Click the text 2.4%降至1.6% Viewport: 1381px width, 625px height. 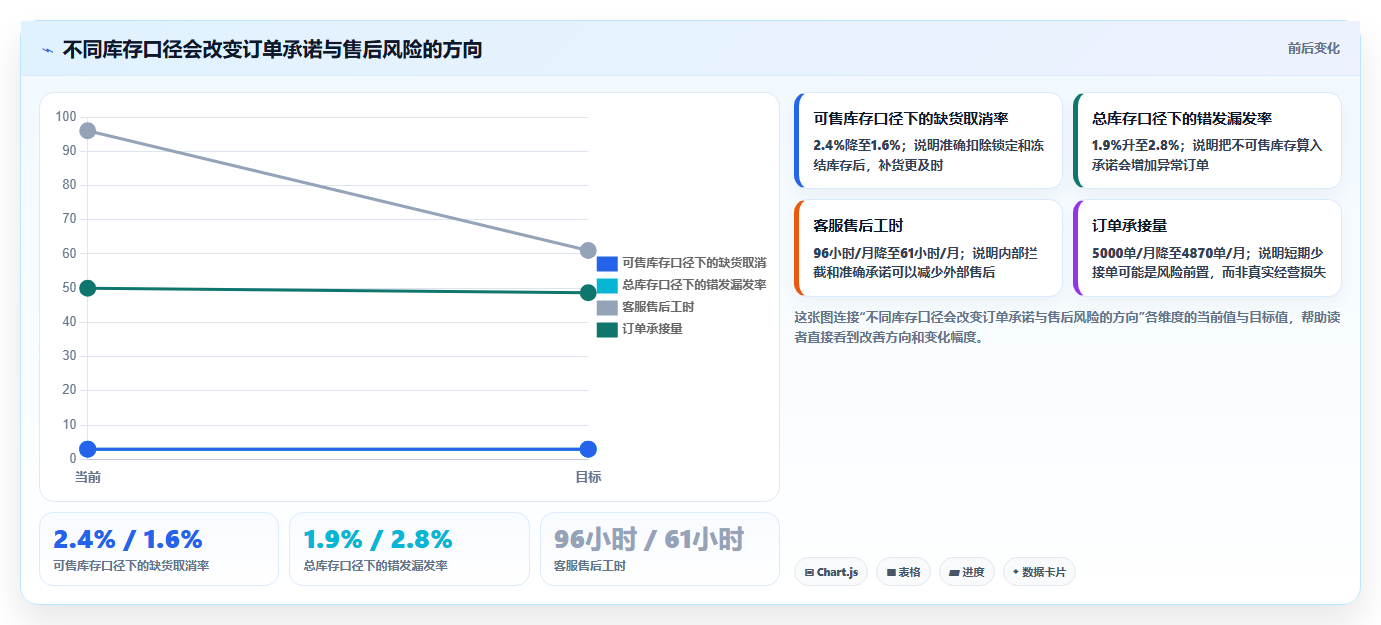pos(857,145)
